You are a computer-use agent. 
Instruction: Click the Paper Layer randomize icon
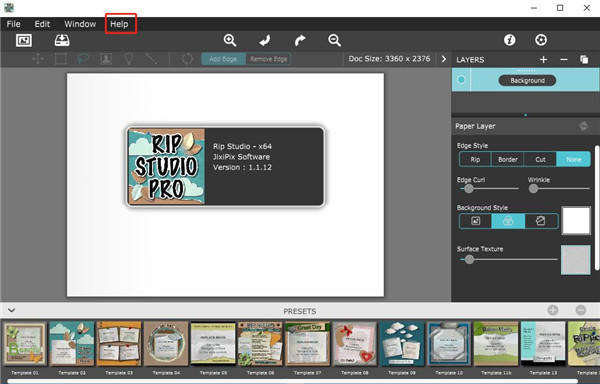point(583,126)
